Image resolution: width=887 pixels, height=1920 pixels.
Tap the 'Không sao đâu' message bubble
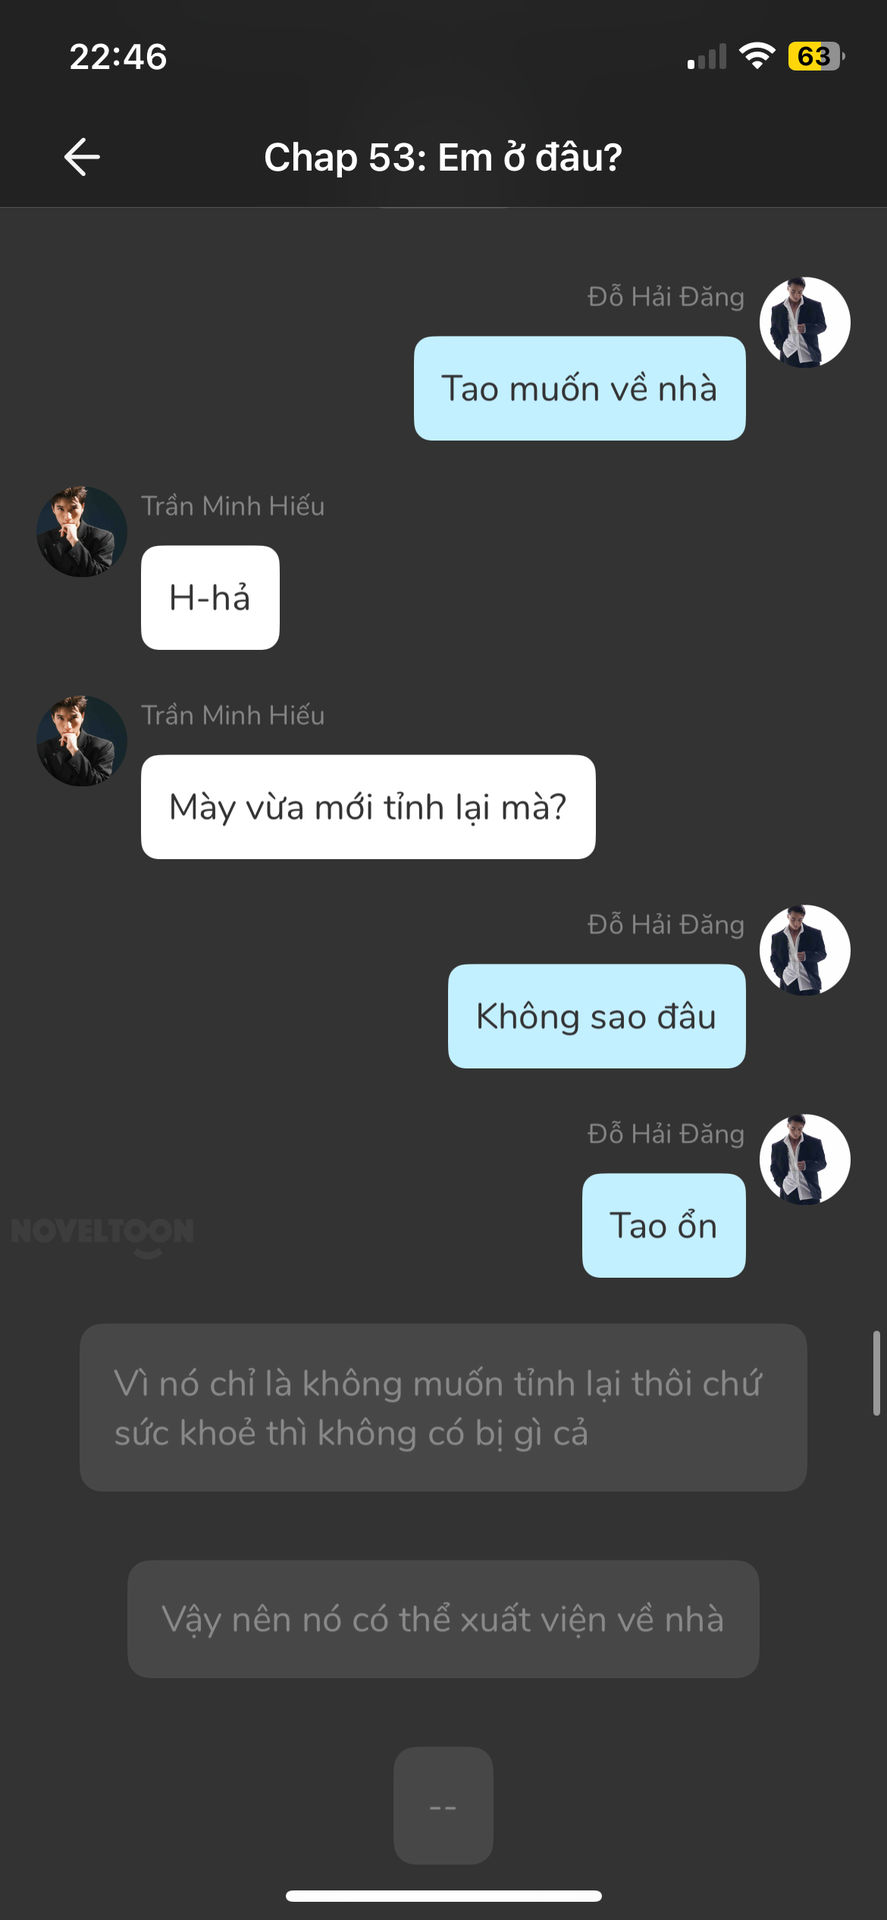tap(597, 1016)
